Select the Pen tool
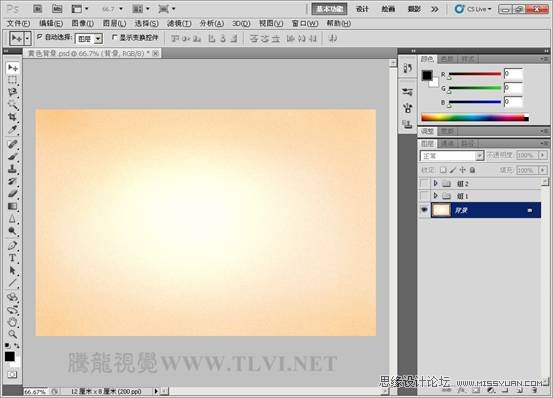This screenshot has height=398, width=553. click(x=13, y=245)
